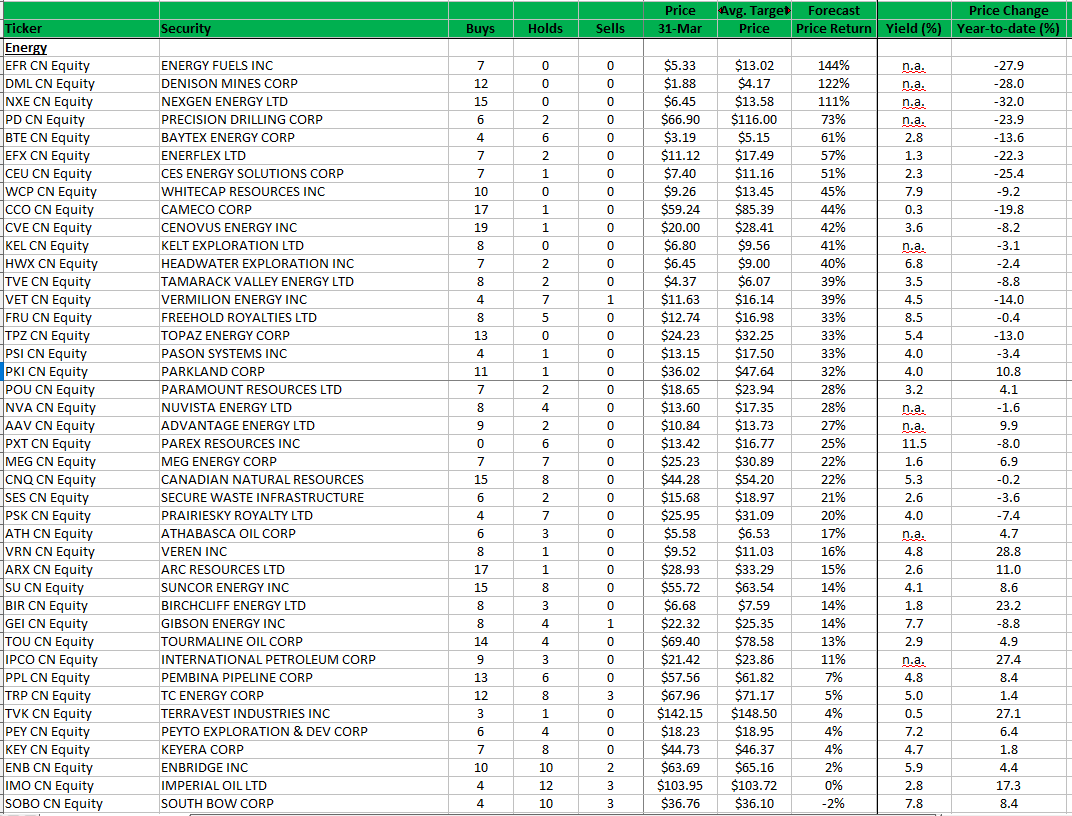This screenshot has width=1072, height=816.
Task: Click the NUVISTA ENERGY LTD cell
Action: click(x=304, y=407)
